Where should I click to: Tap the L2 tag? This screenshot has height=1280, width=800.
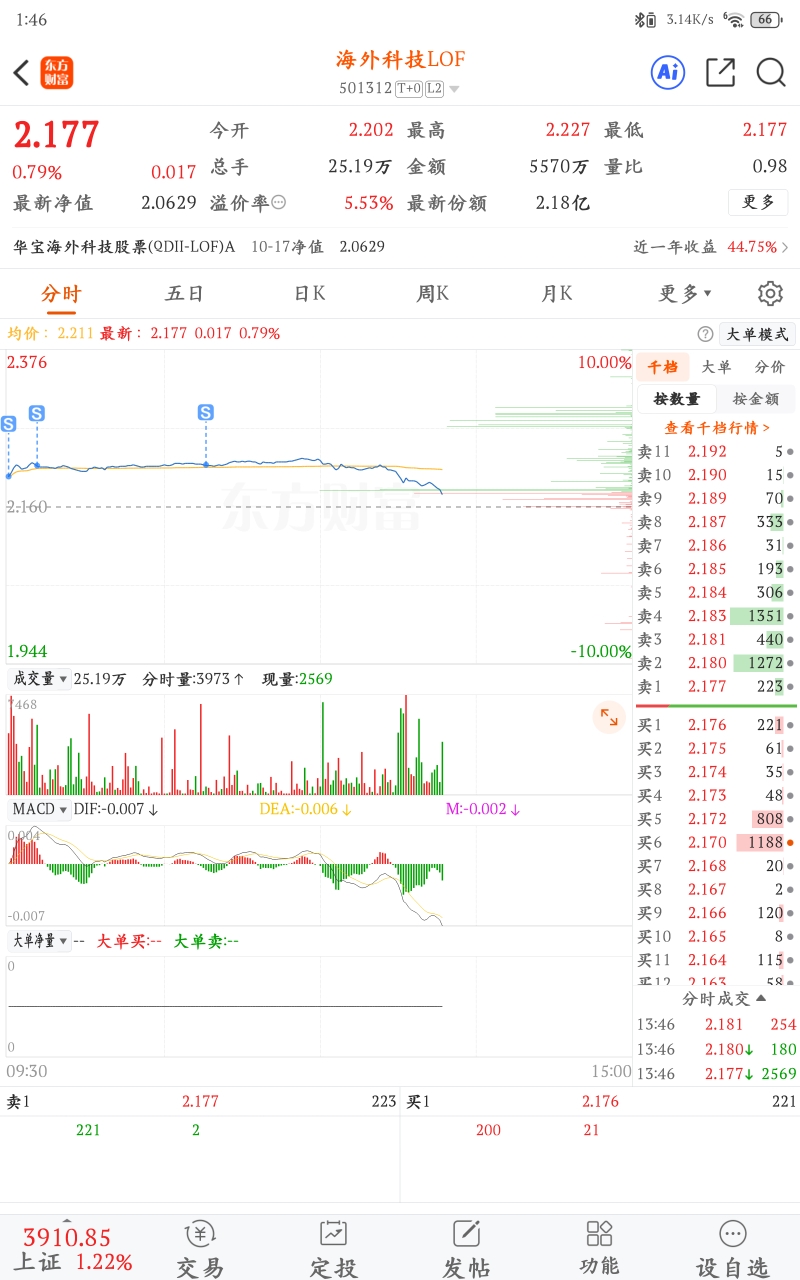coord(434,89)
